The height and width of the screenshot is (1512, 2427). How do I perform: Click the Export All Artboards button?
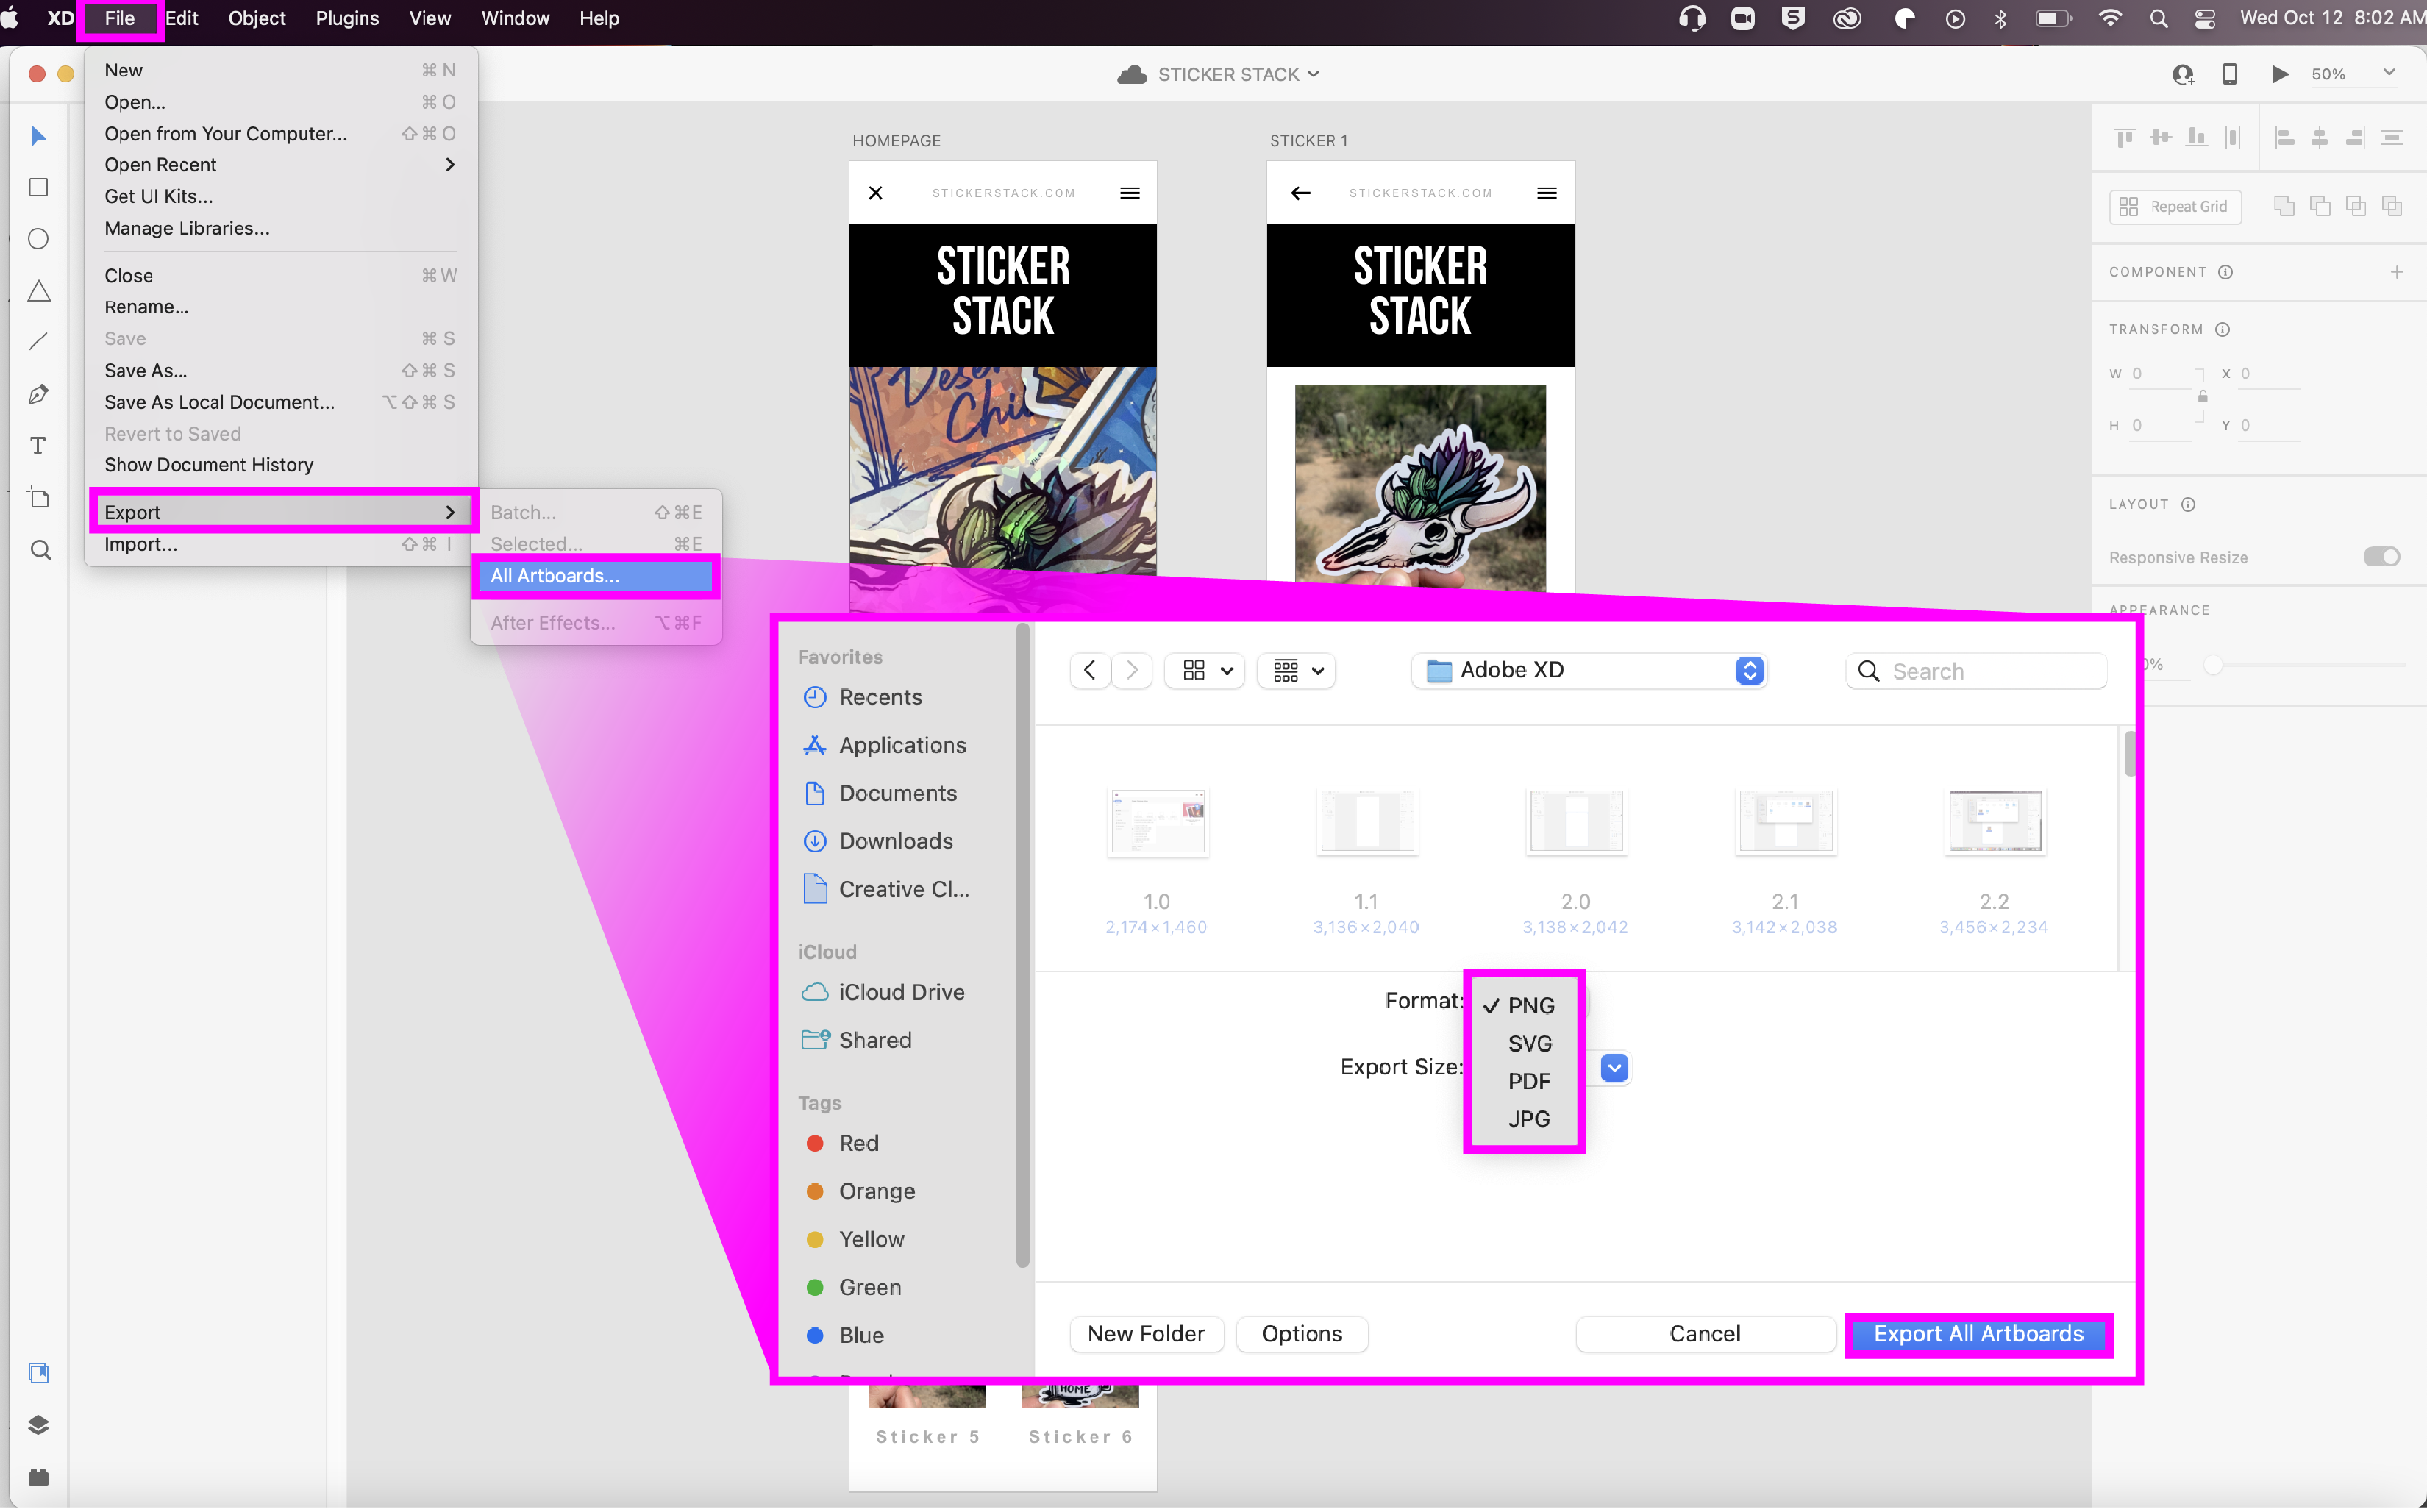[x=1978, y=1334]
